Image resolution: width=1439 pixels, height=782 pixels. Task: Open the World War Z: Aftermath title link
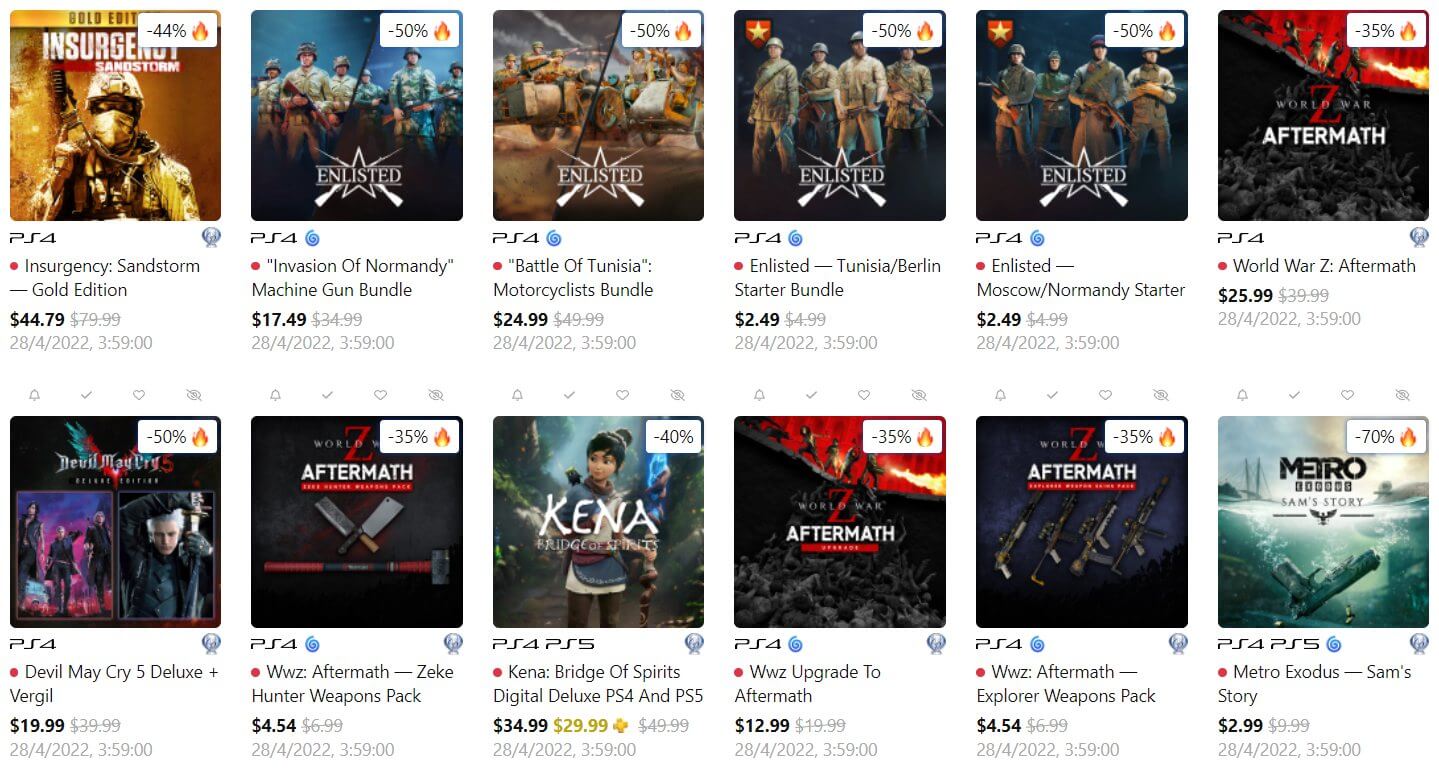[1324, 266]
